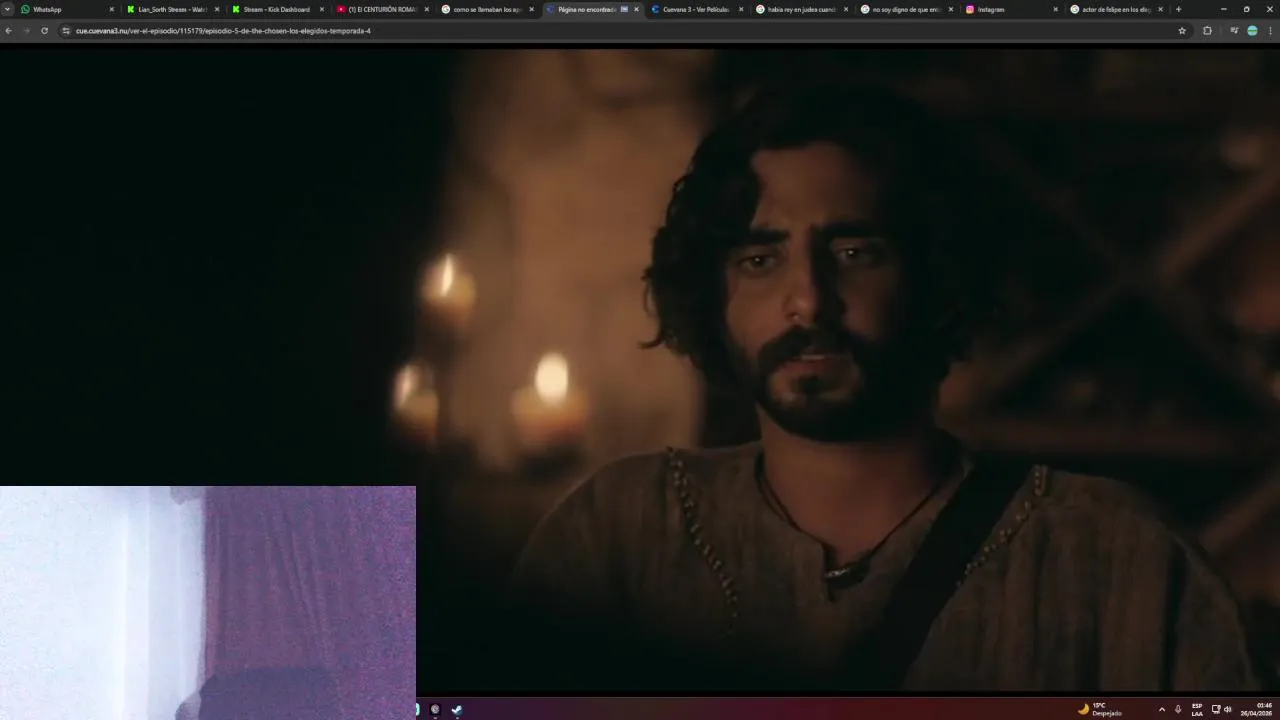Close the WhatsApp tab
Viewport: 1280px width, 720px height.
point(112,9)
